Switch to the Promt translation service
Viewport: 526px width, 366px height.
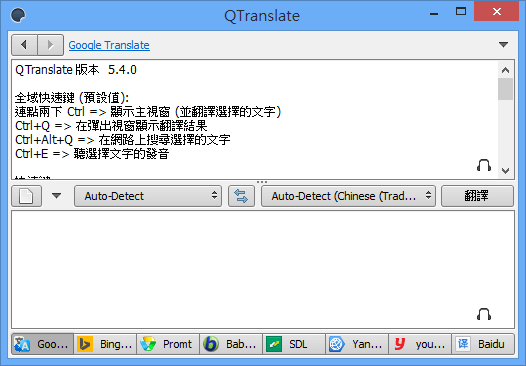click(x=168, y=344)
